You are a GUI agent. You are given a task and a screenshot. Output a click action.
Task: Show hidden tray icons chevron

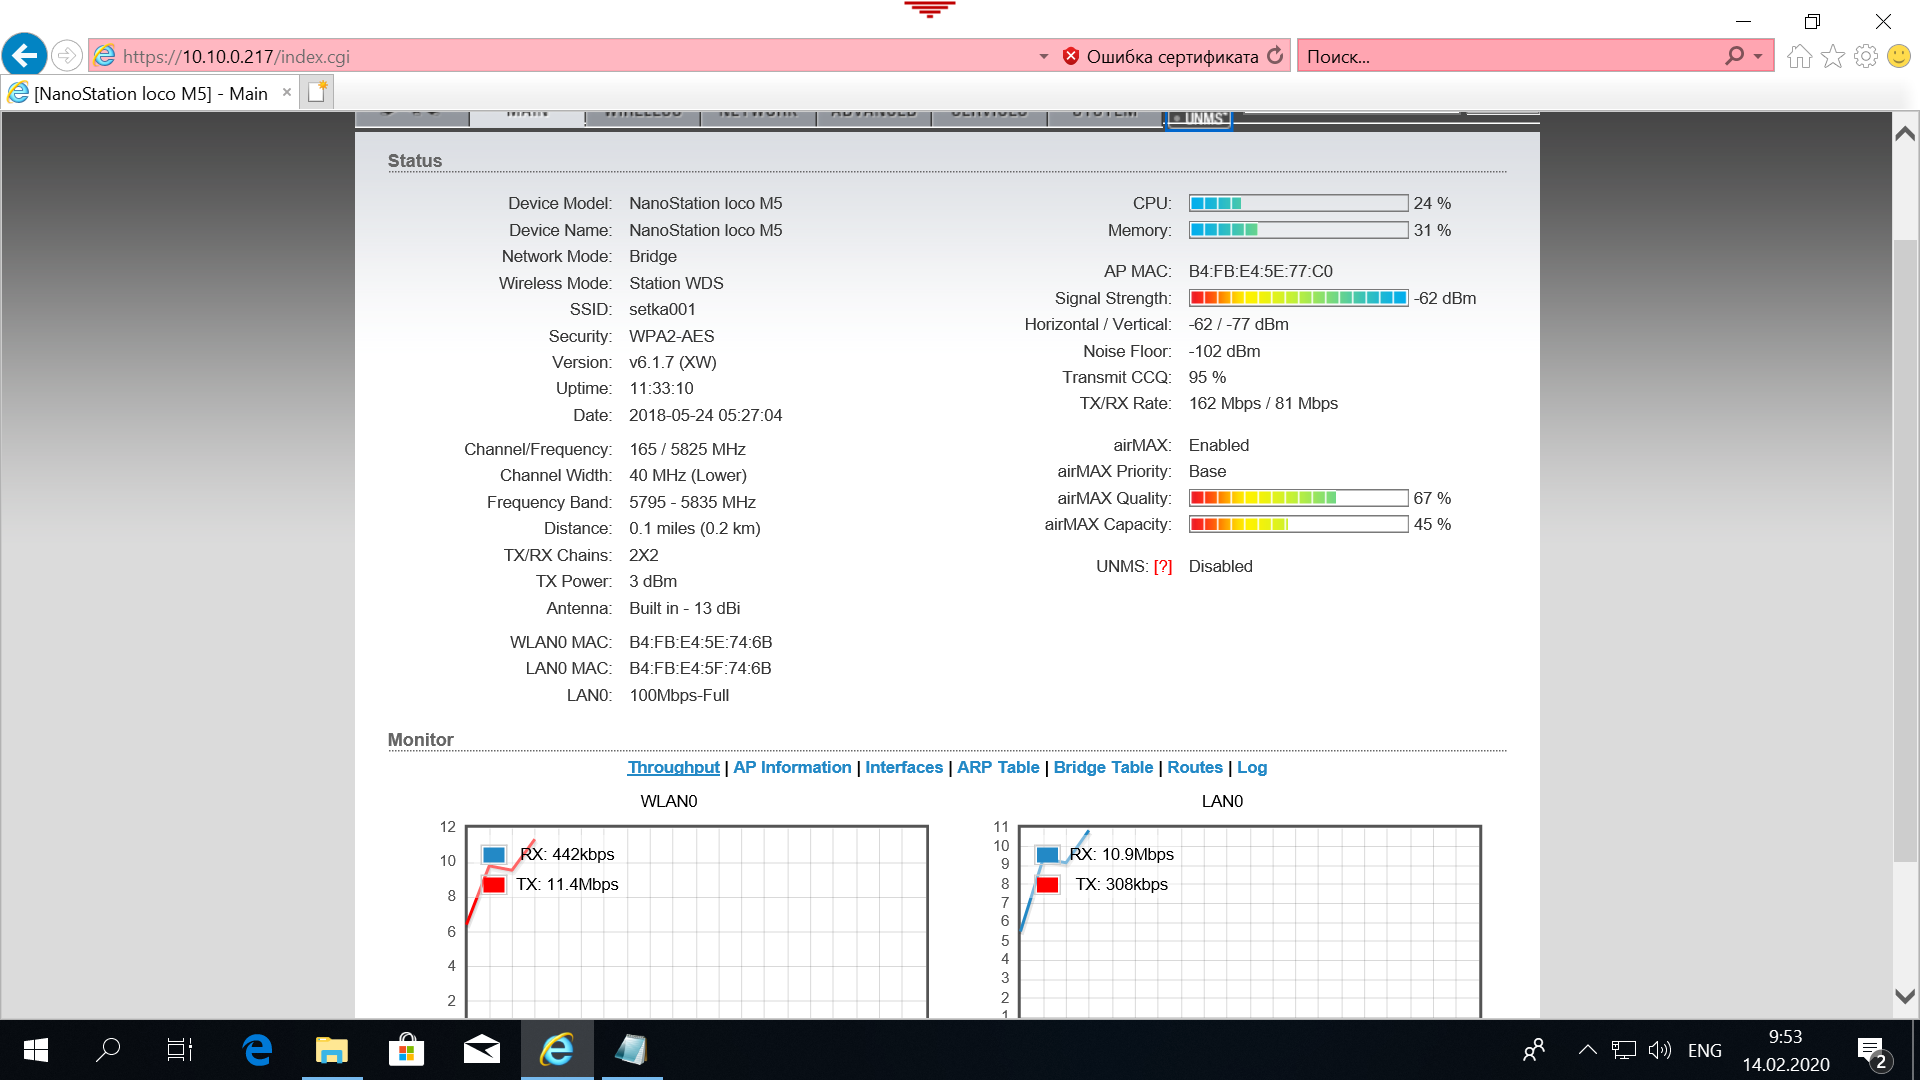tap(1587, 1050)
